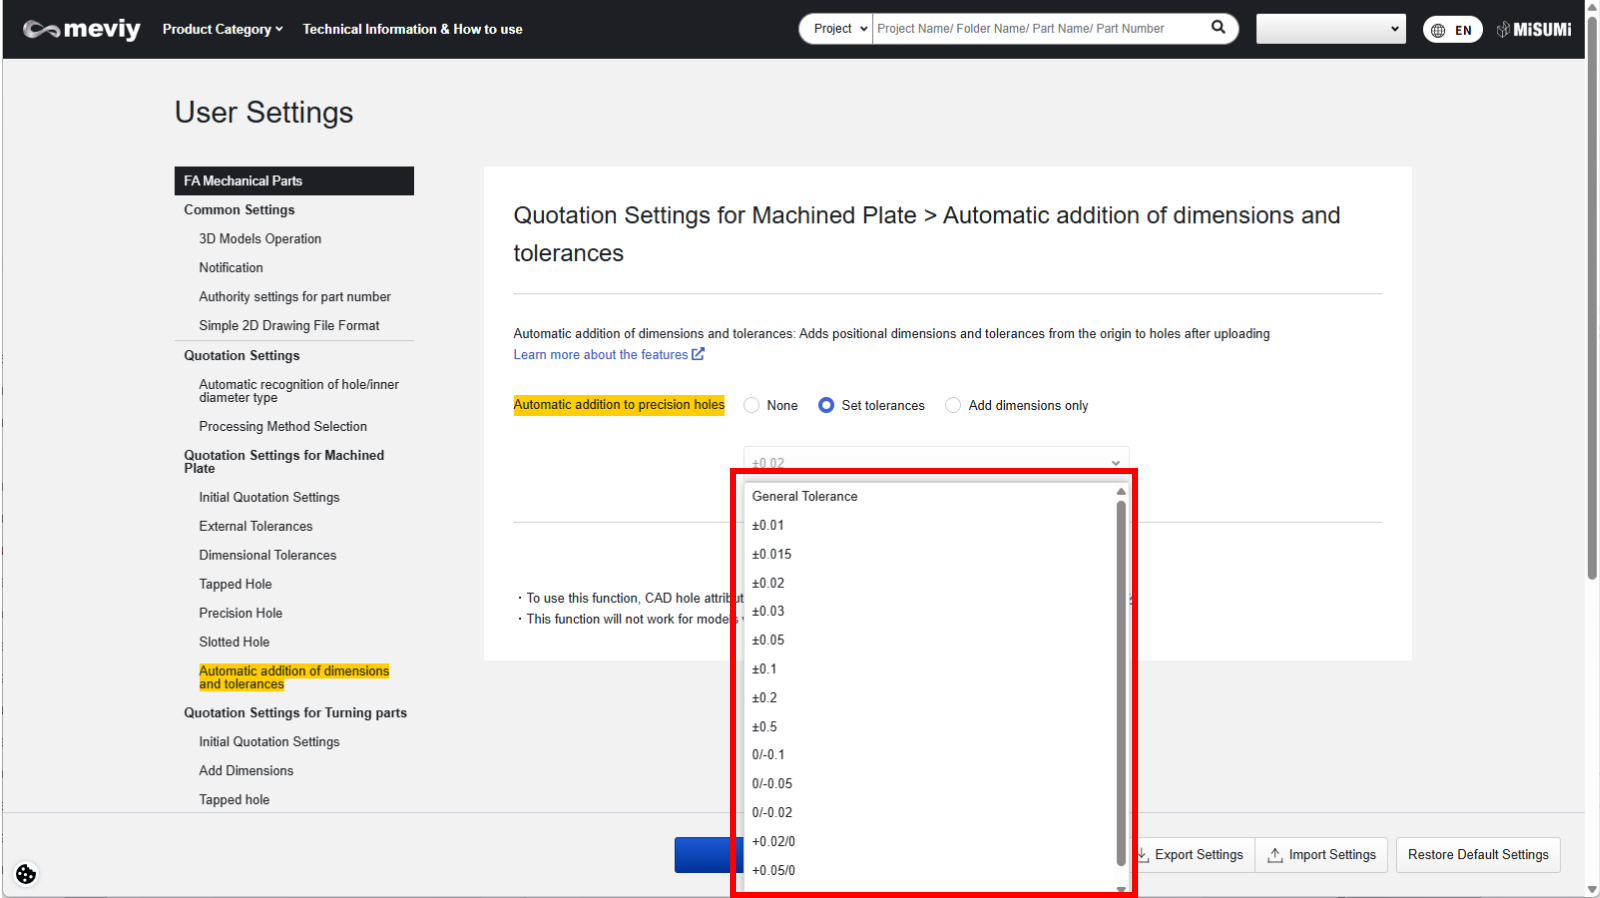Expand the Product Category menu
This screenshot has height=898, width=1600.
[222, 29]
